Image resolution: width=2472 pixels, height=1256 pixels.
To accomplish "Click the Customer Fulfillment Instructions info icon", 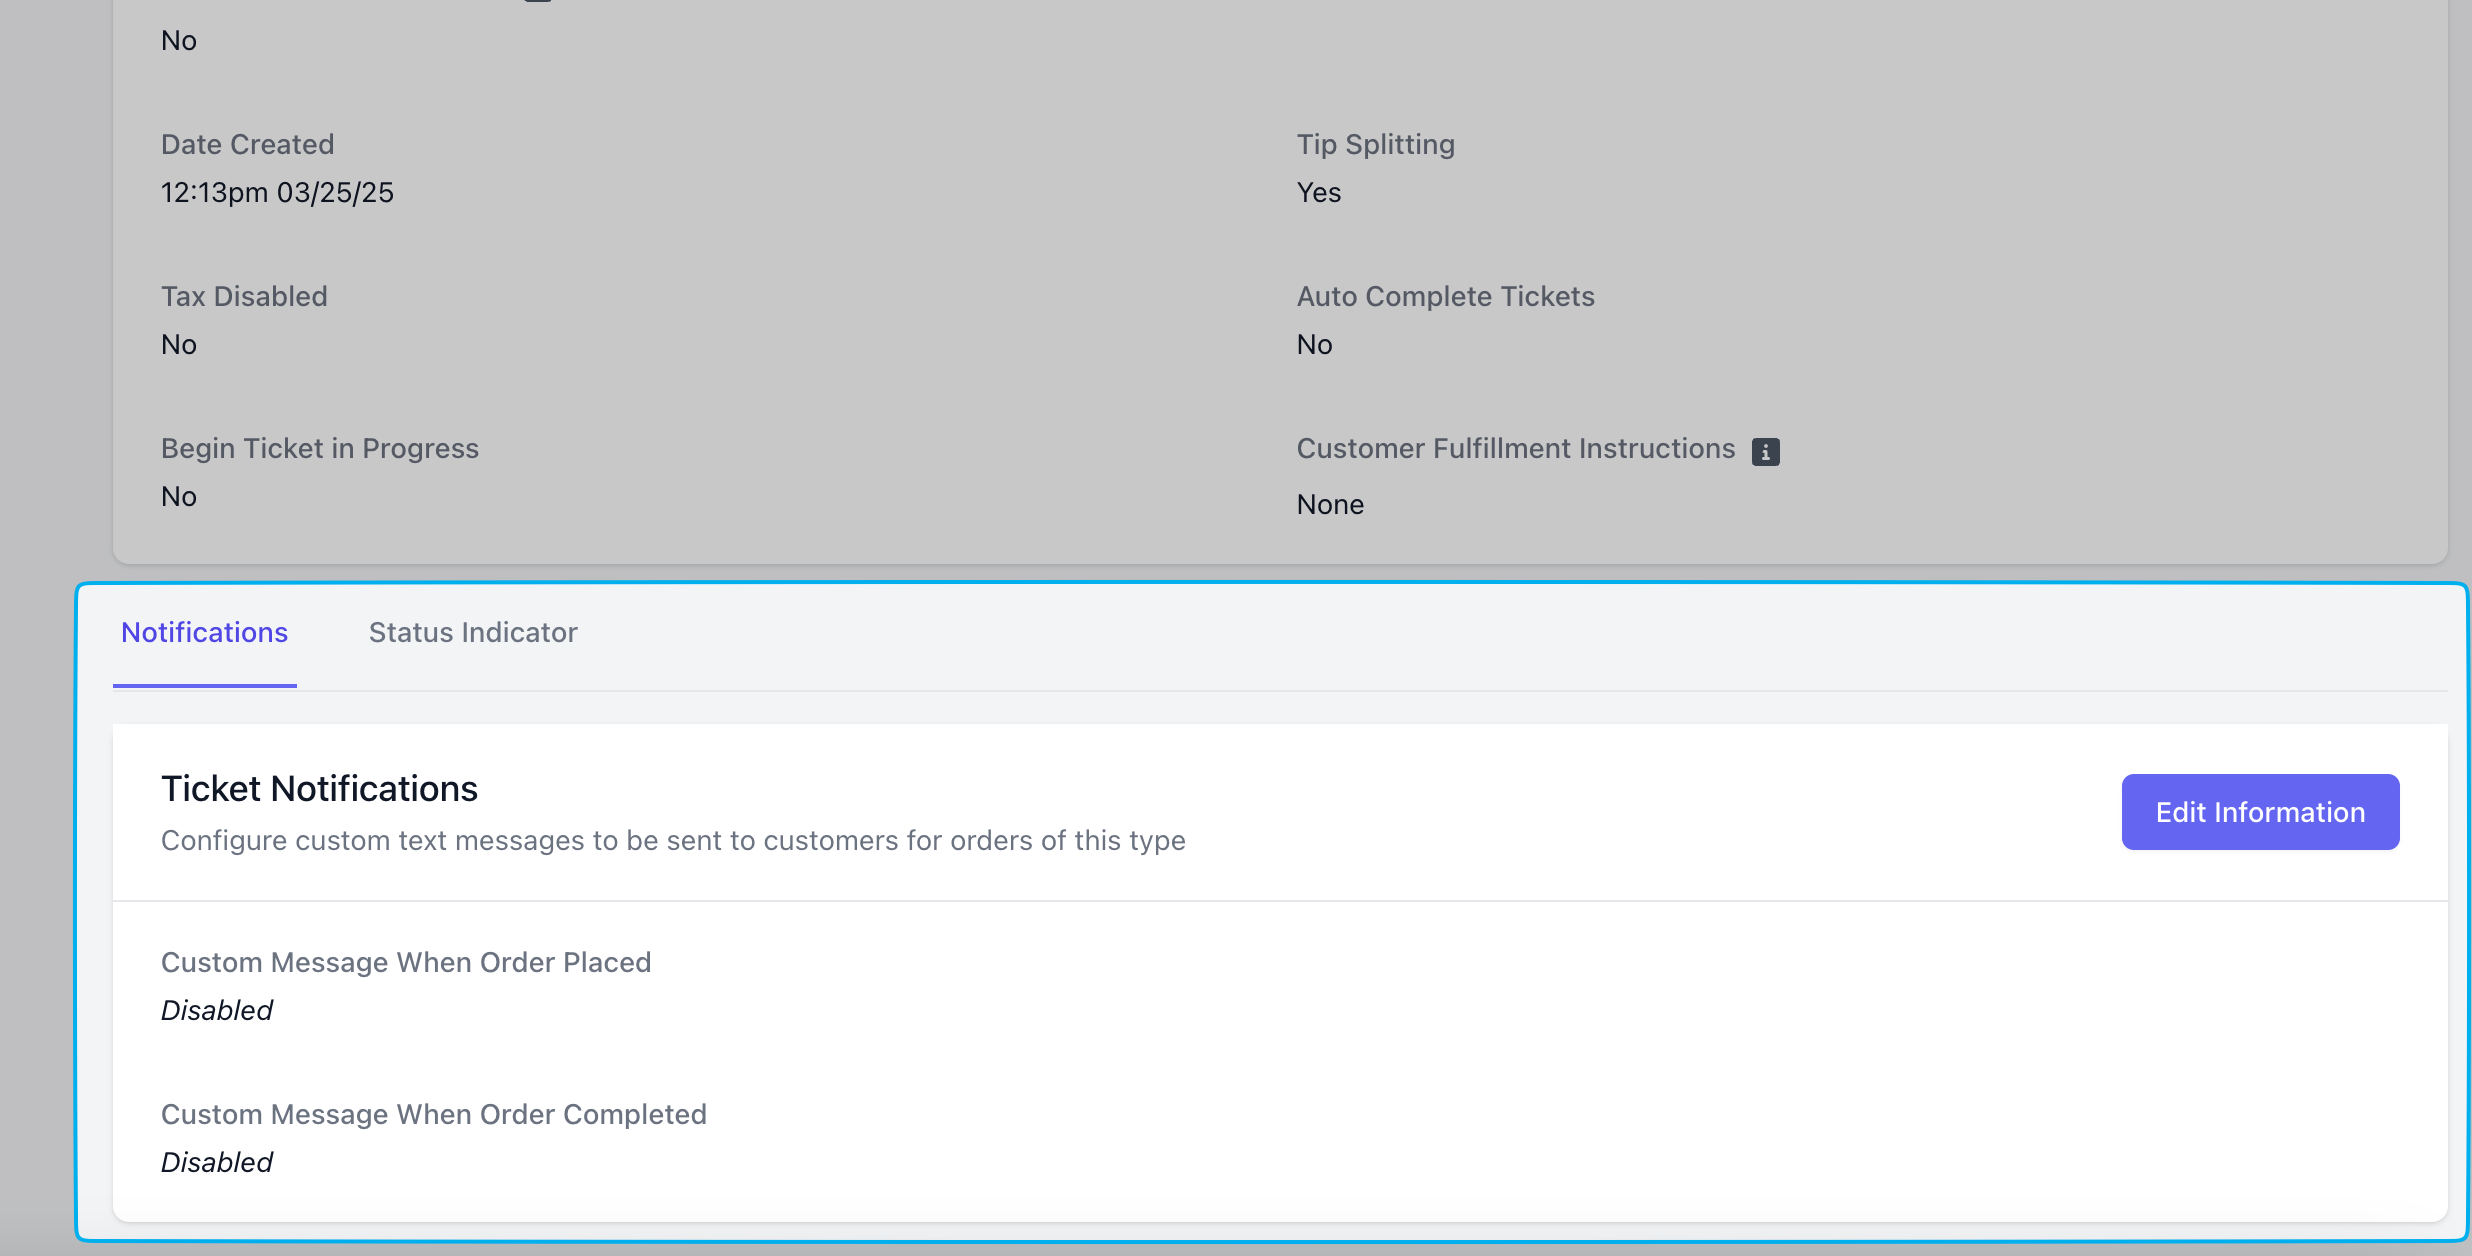I will 1765,452.
